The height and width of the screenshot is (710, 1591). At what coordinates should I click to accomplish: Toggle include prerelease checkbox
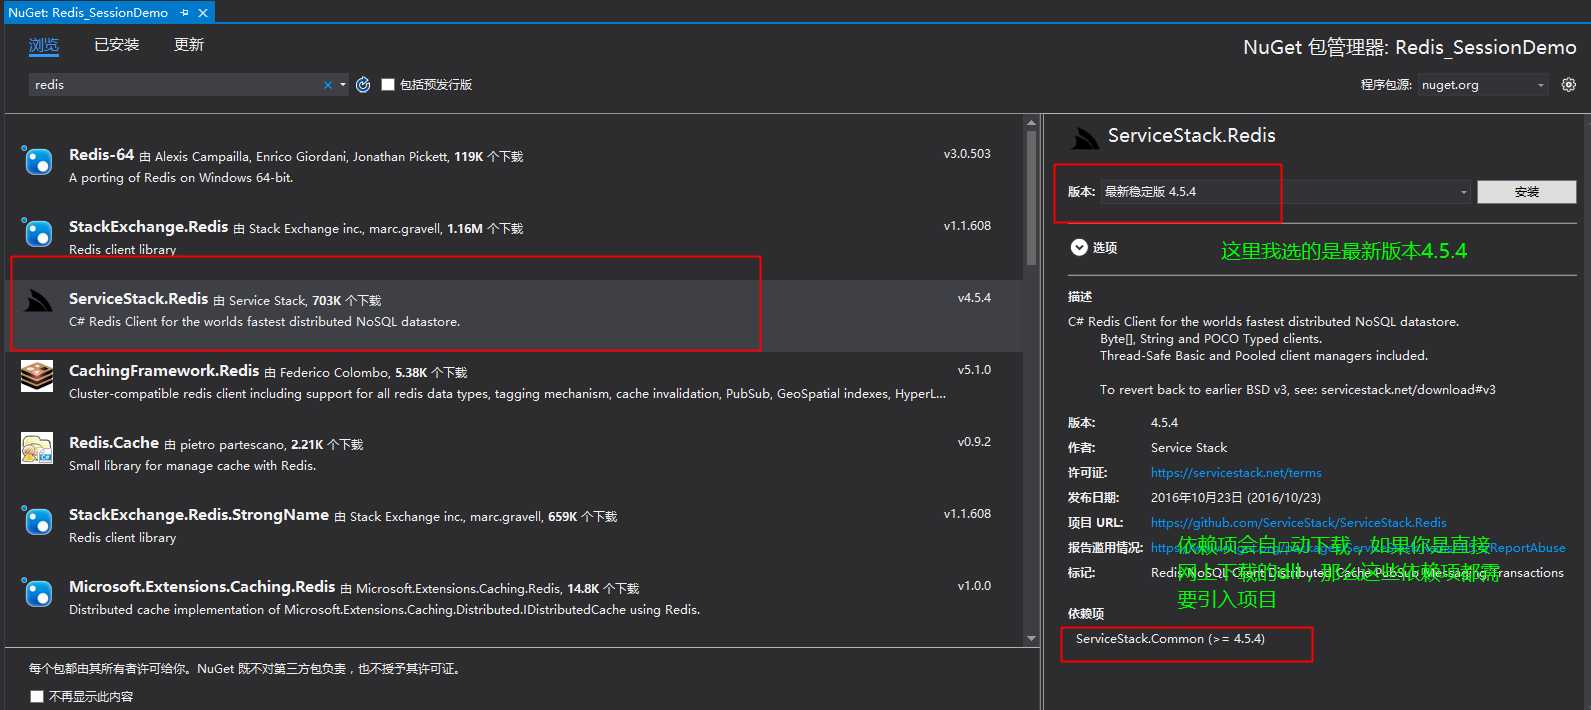point(388,85)
